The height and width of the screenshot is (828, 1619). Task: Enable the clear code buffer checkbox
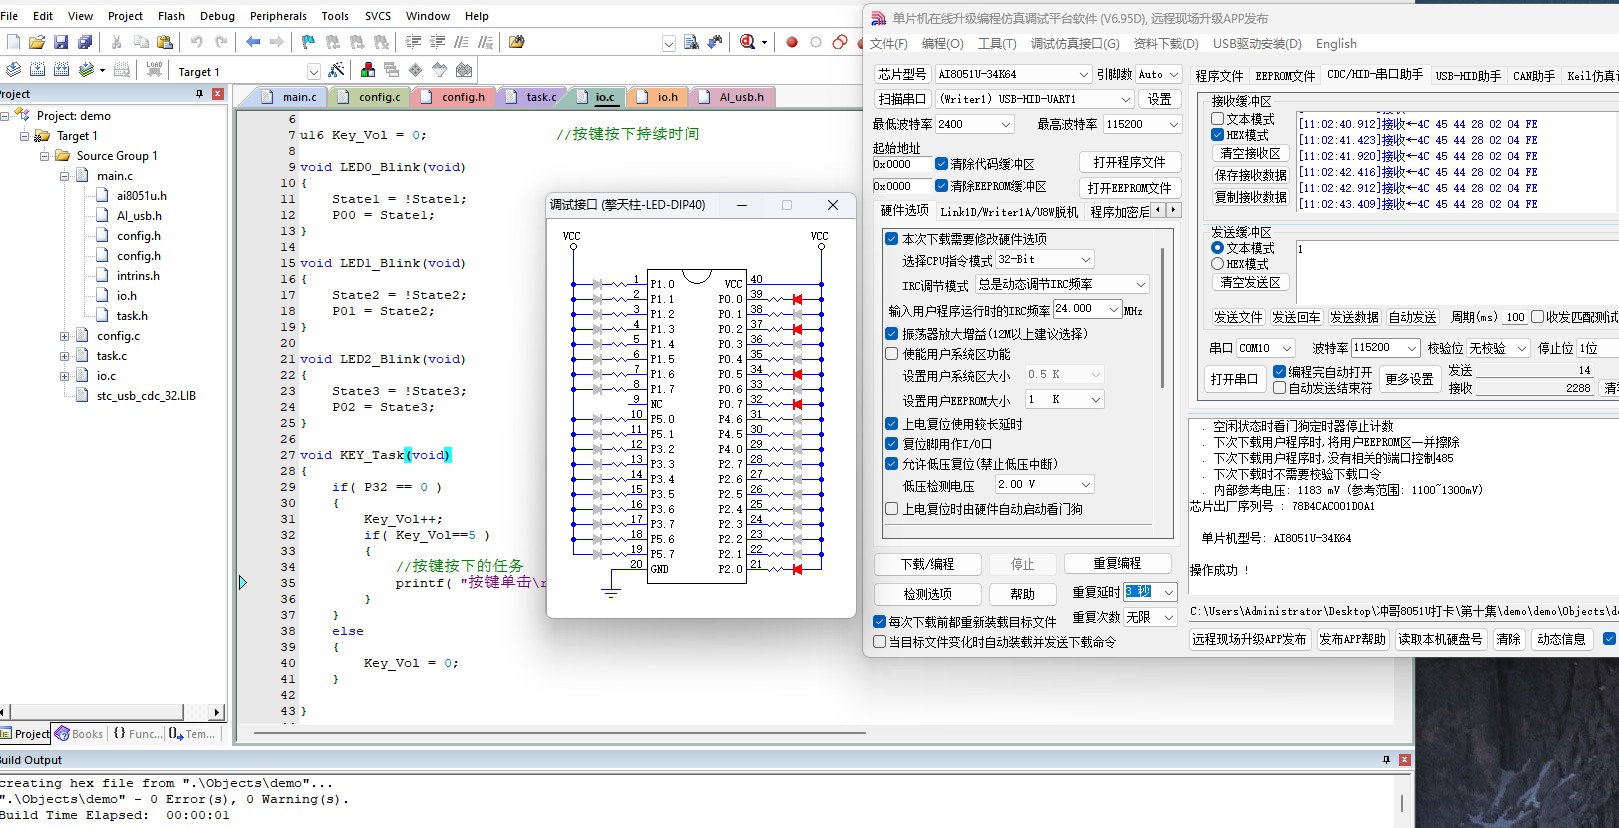(942, 164)
